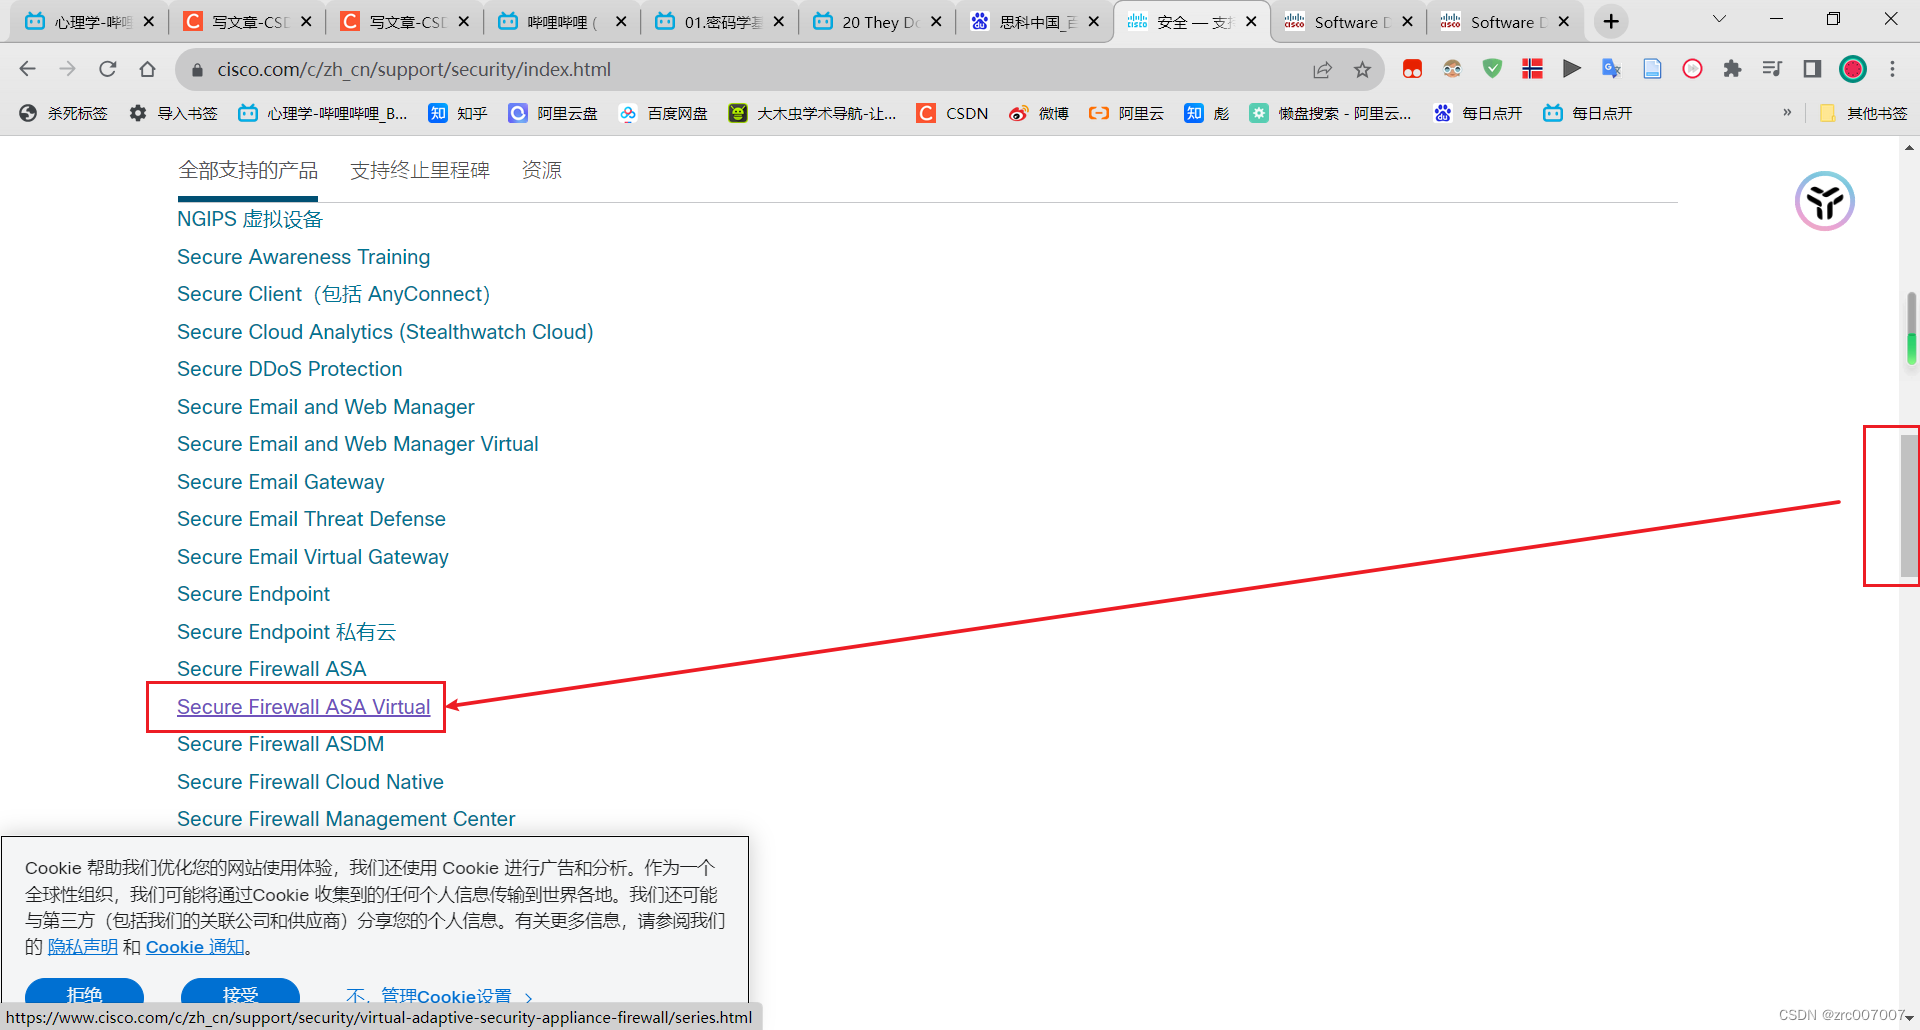Viewport: 1920px width, 1030px height.
Task: Open the 其他书签 folder
Action: click(1863, 113)
